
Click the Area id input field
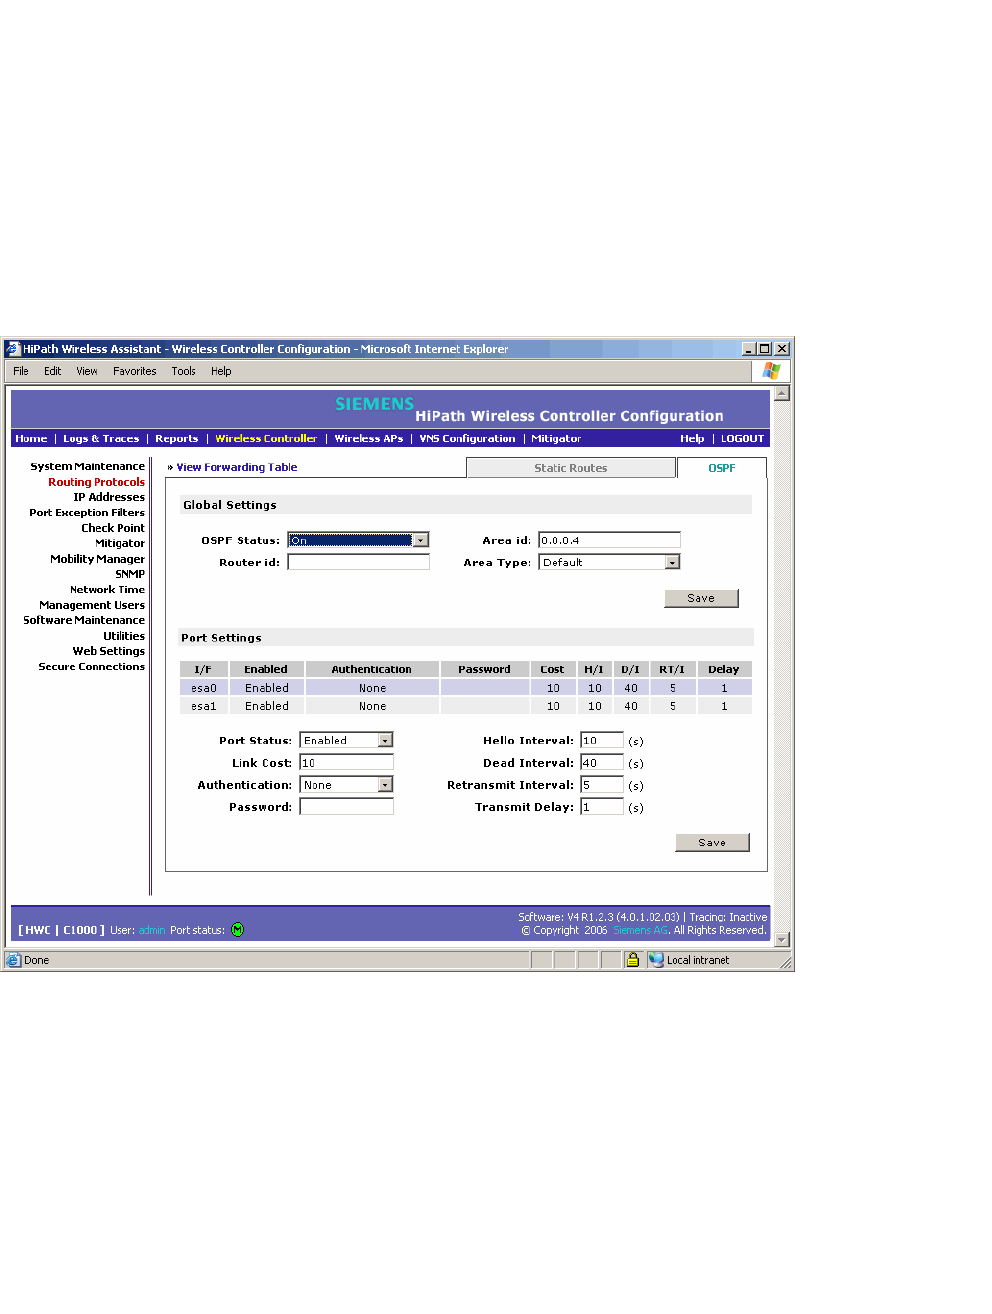click(609, 540)
